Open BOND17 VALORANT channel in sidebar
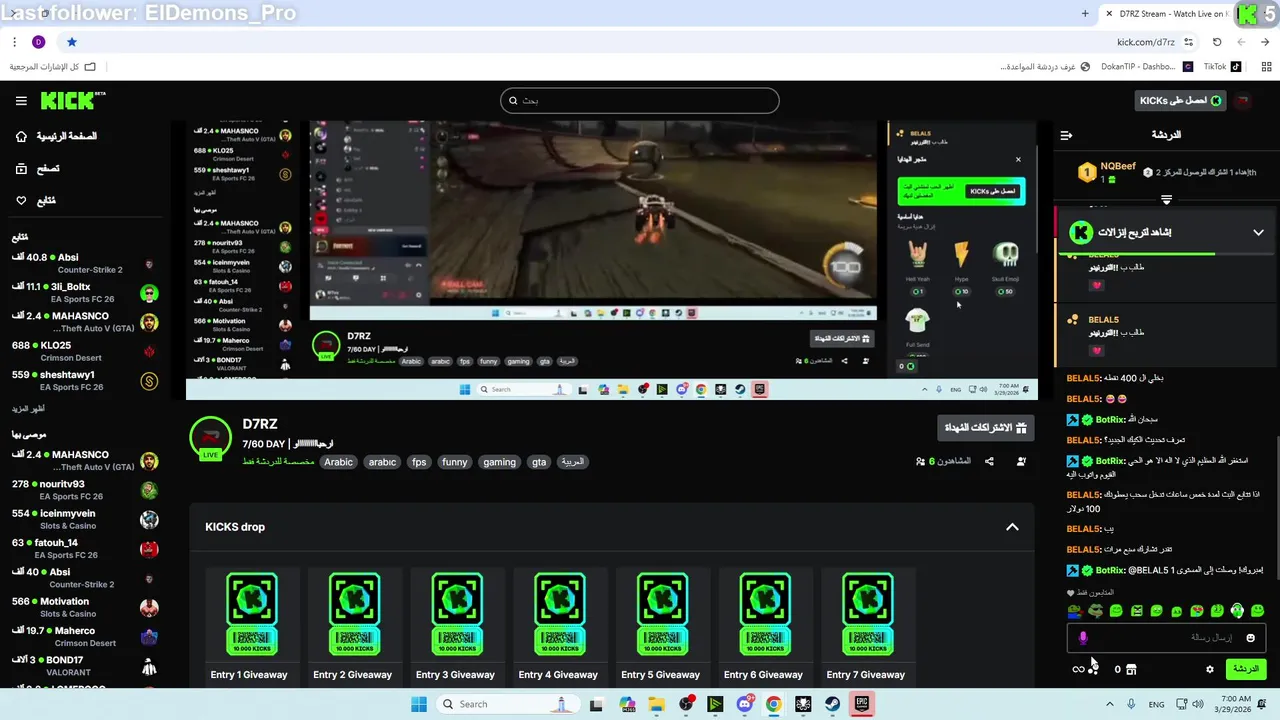Viewport: 1280px width, 720px height. (x=85, y=666)
